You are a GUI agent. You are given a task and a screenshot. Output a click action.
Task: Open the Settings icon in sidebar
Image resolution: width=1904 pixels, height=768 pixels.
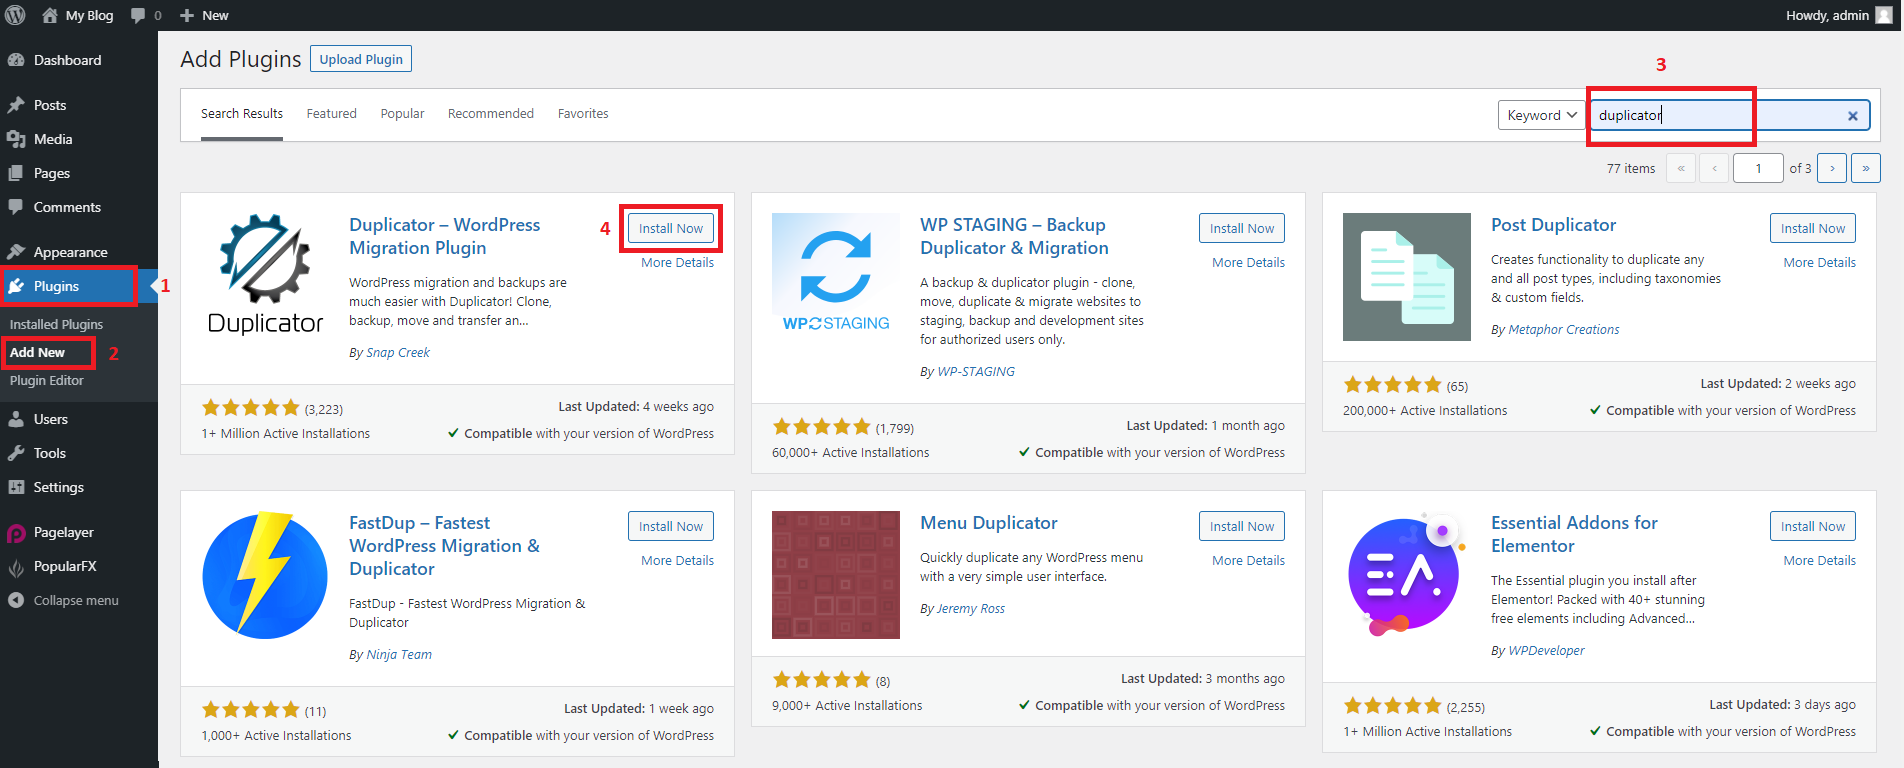point(16,488)
